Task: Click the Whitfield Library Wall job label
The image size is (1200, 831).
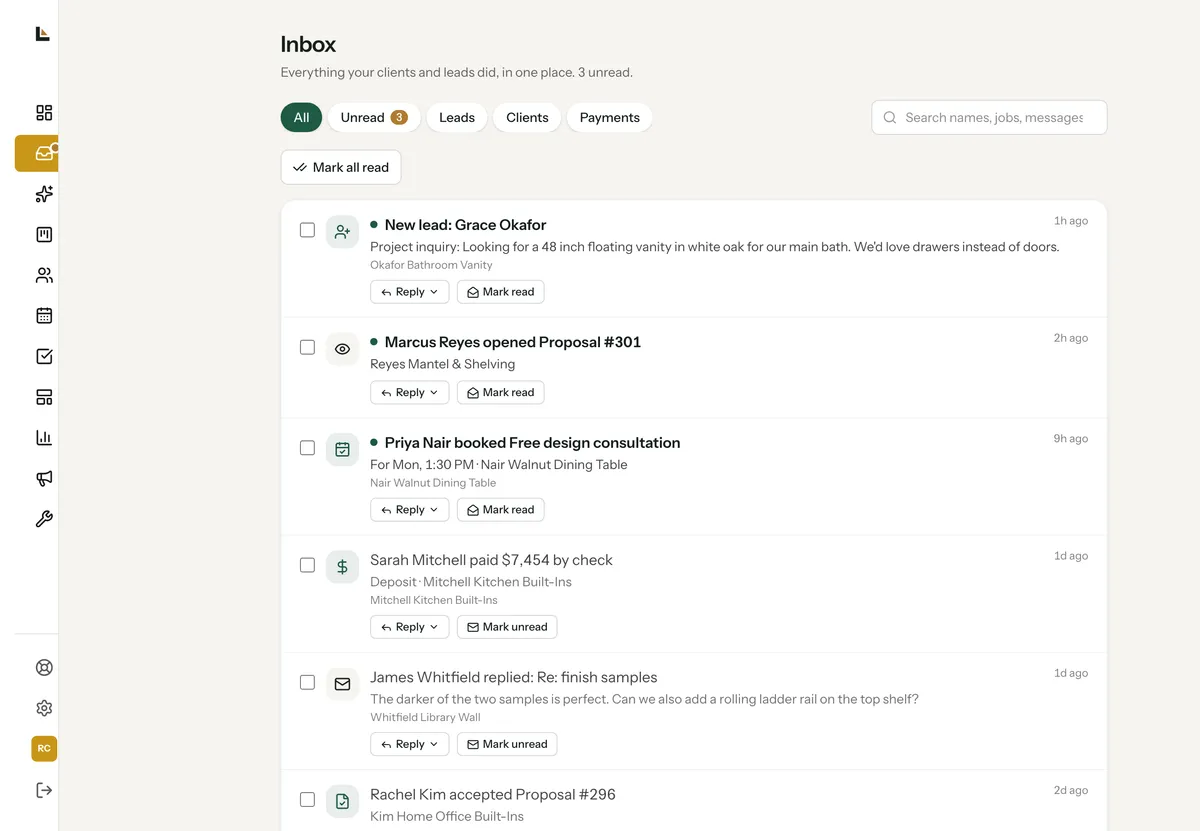Action: 425,717
